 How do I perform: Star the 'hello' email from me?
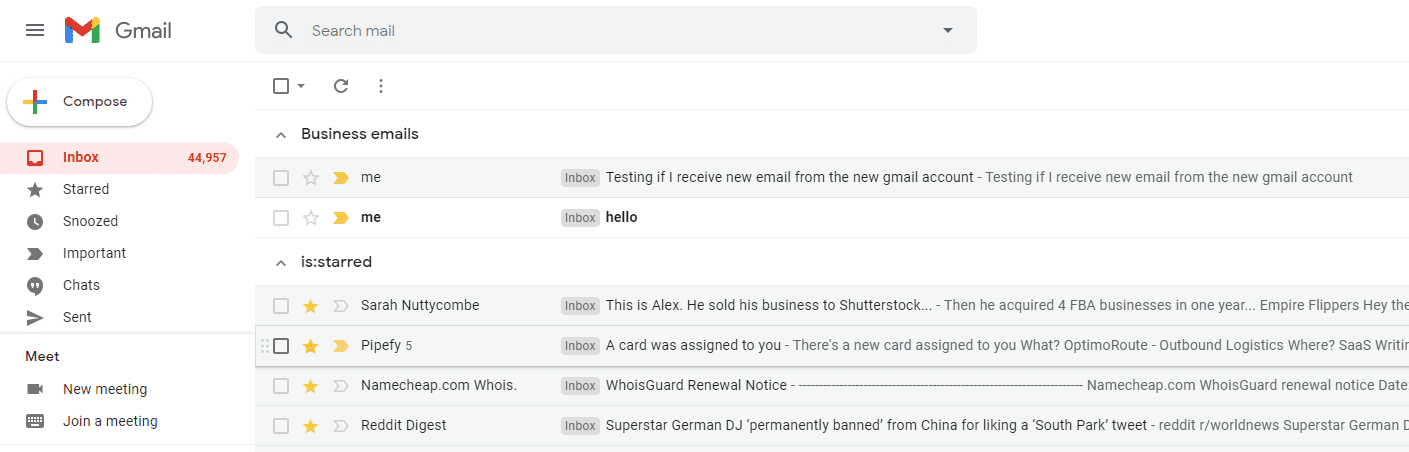(x=311, y=218)
